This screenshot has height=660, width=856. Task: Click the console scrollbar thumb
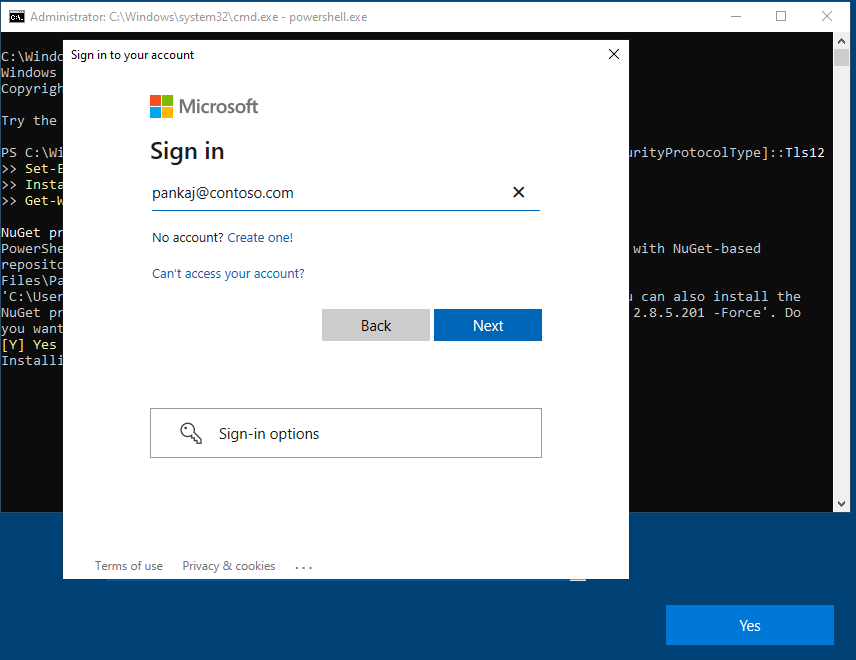pyautogui.click(x=843, y=58)
